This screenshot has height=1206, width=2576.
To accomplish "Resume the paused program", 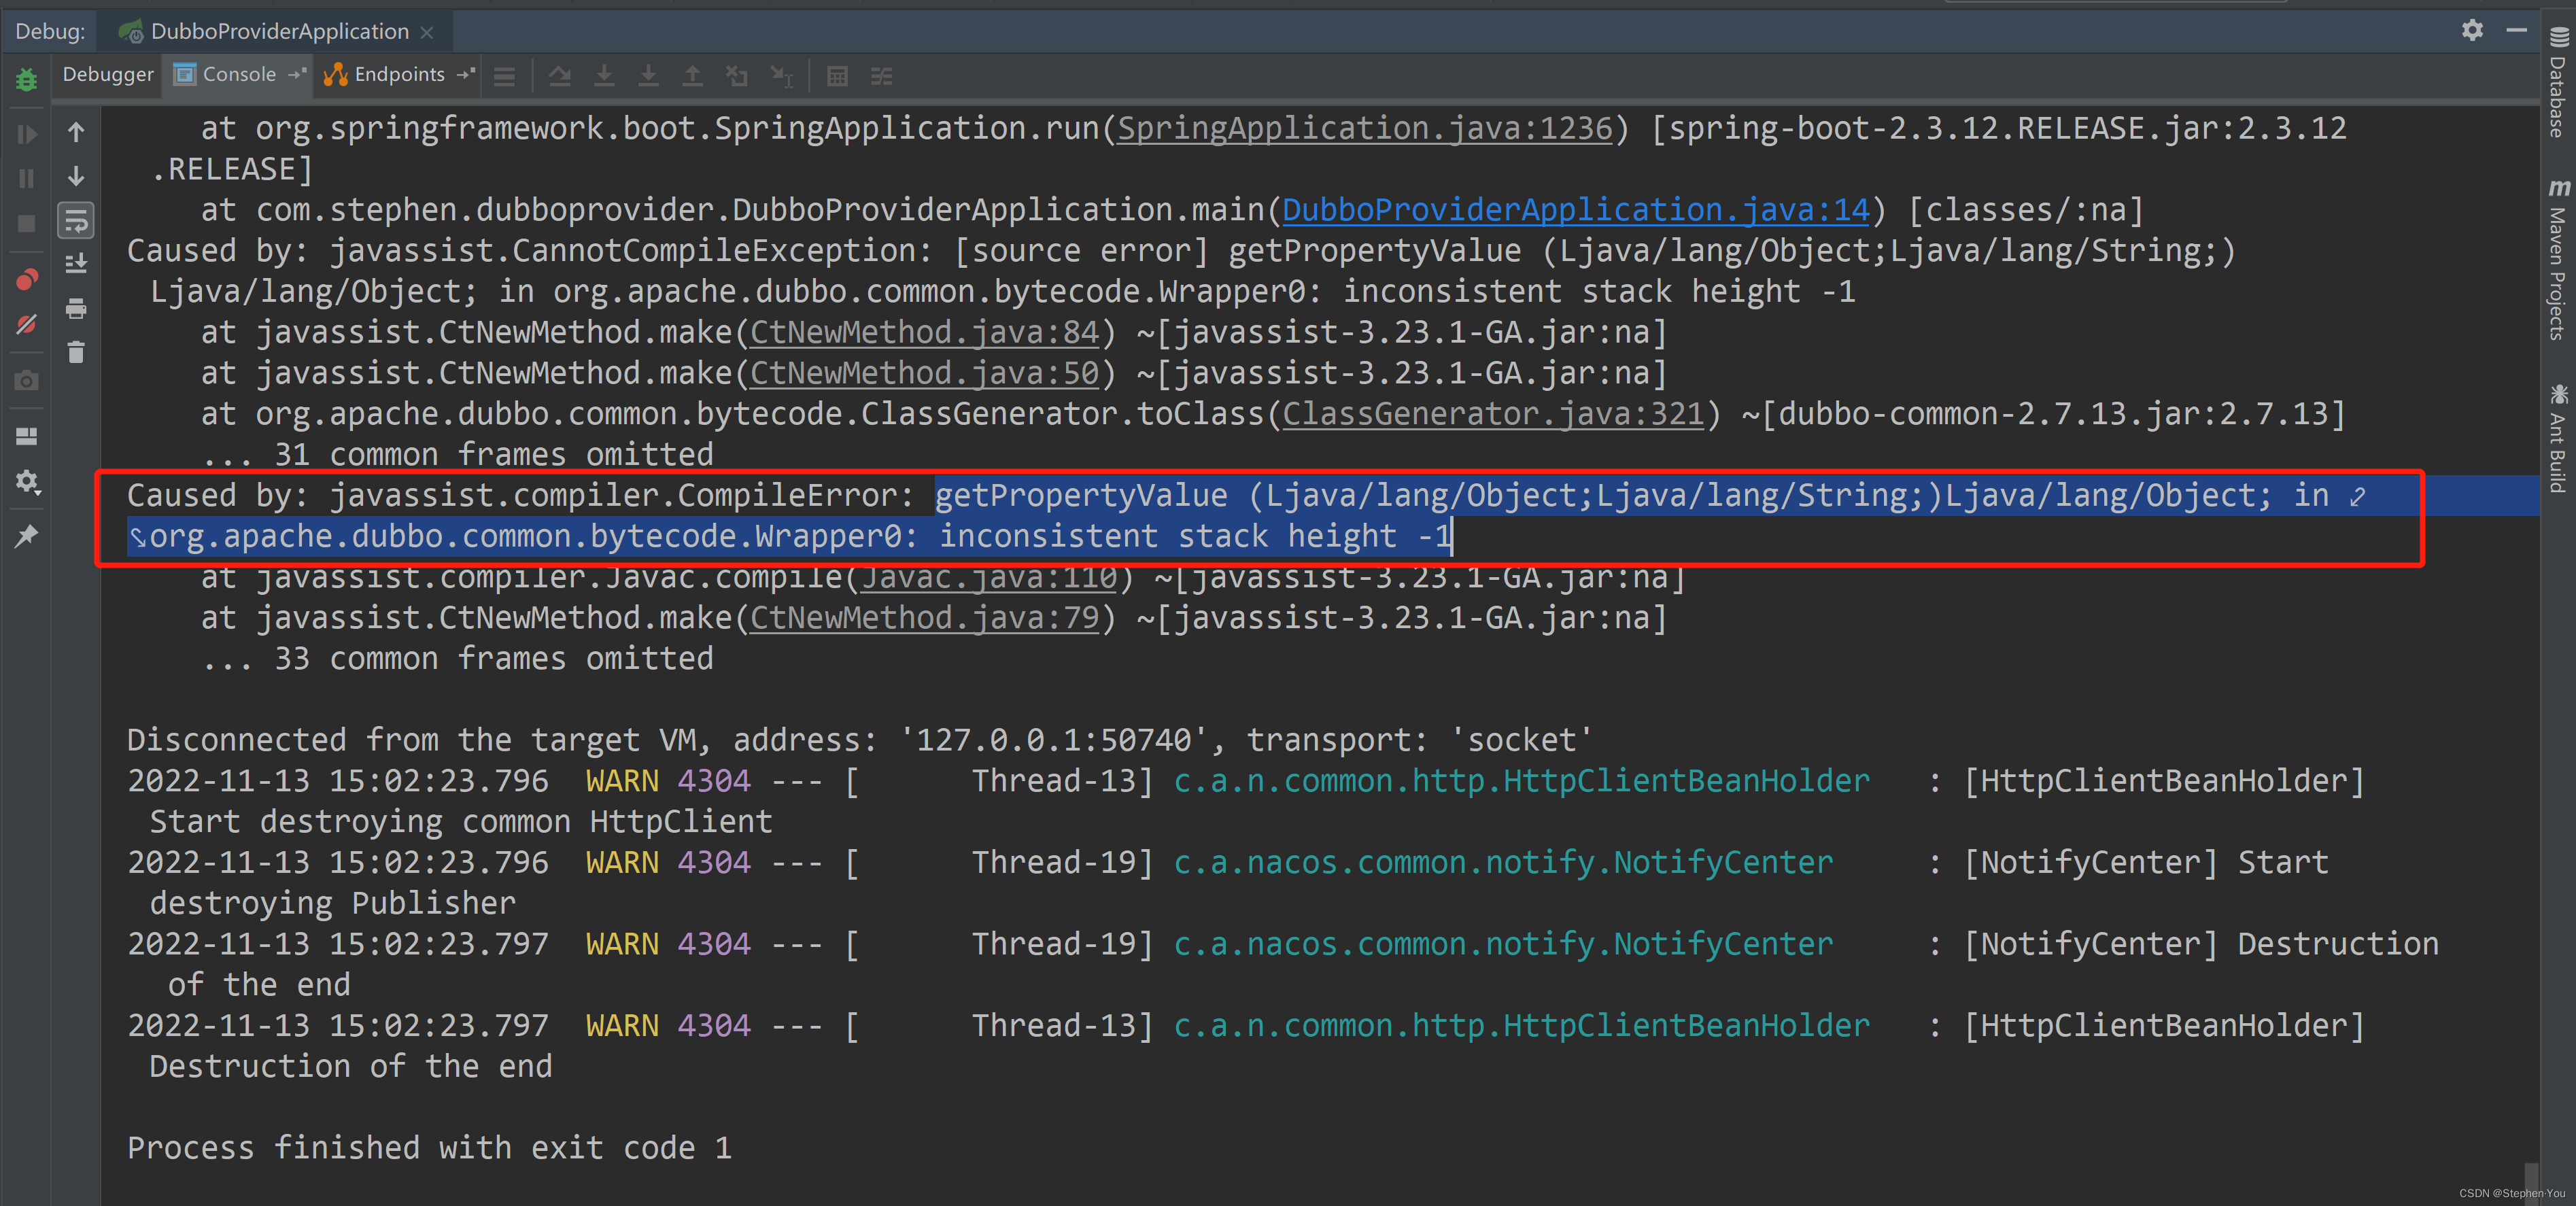I will point(25,133).
